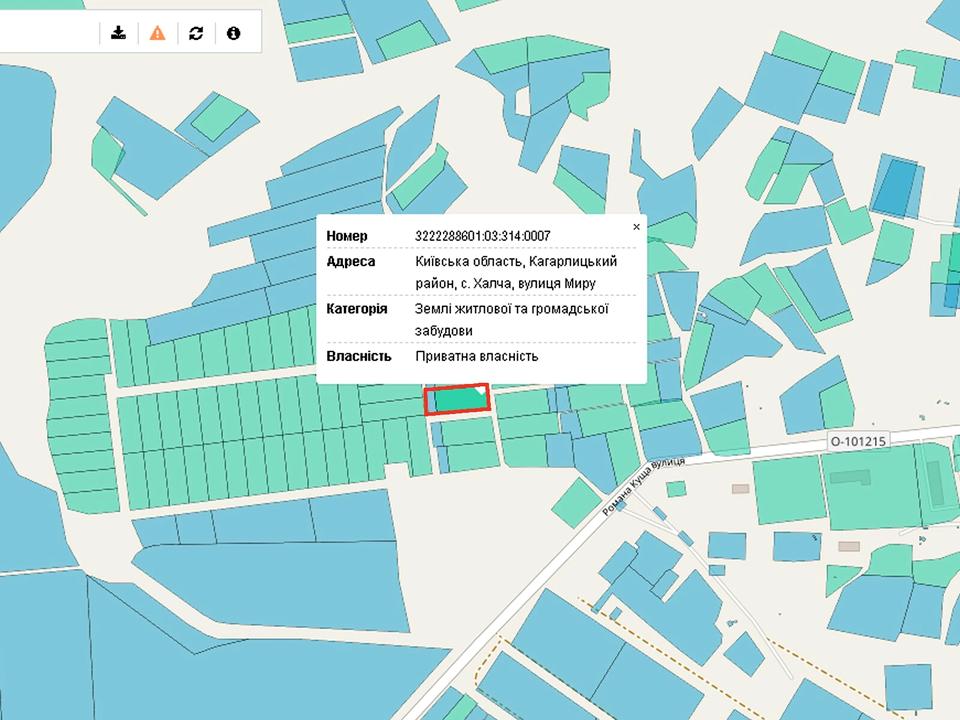Click the Адреса field label in popup
Image resolution: width=960 pixels, height=720 pixels.
click(351, 261)
